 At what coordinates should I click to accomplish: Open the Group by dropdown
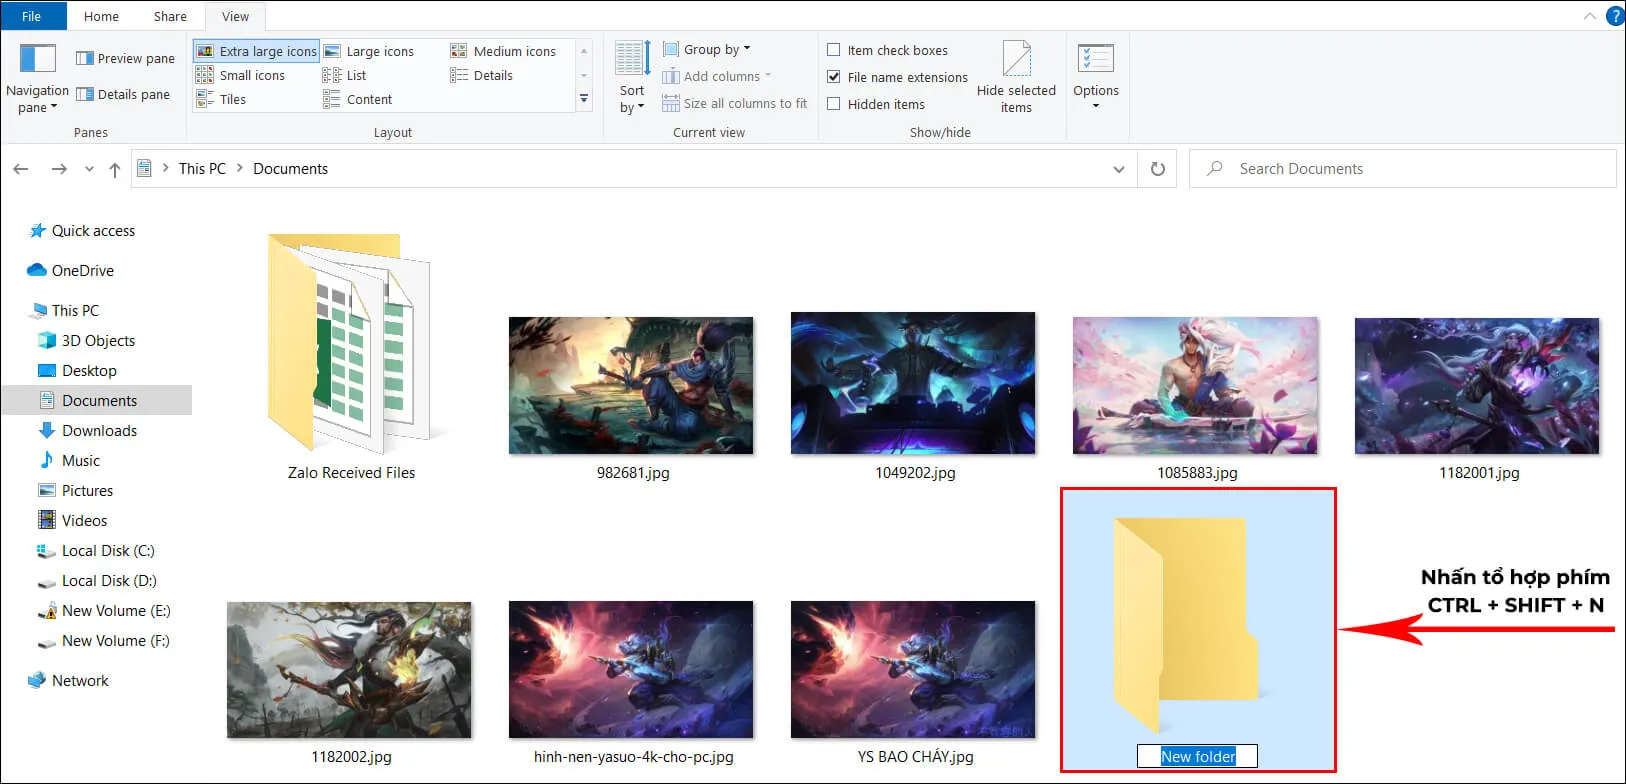tap(716, 49)
